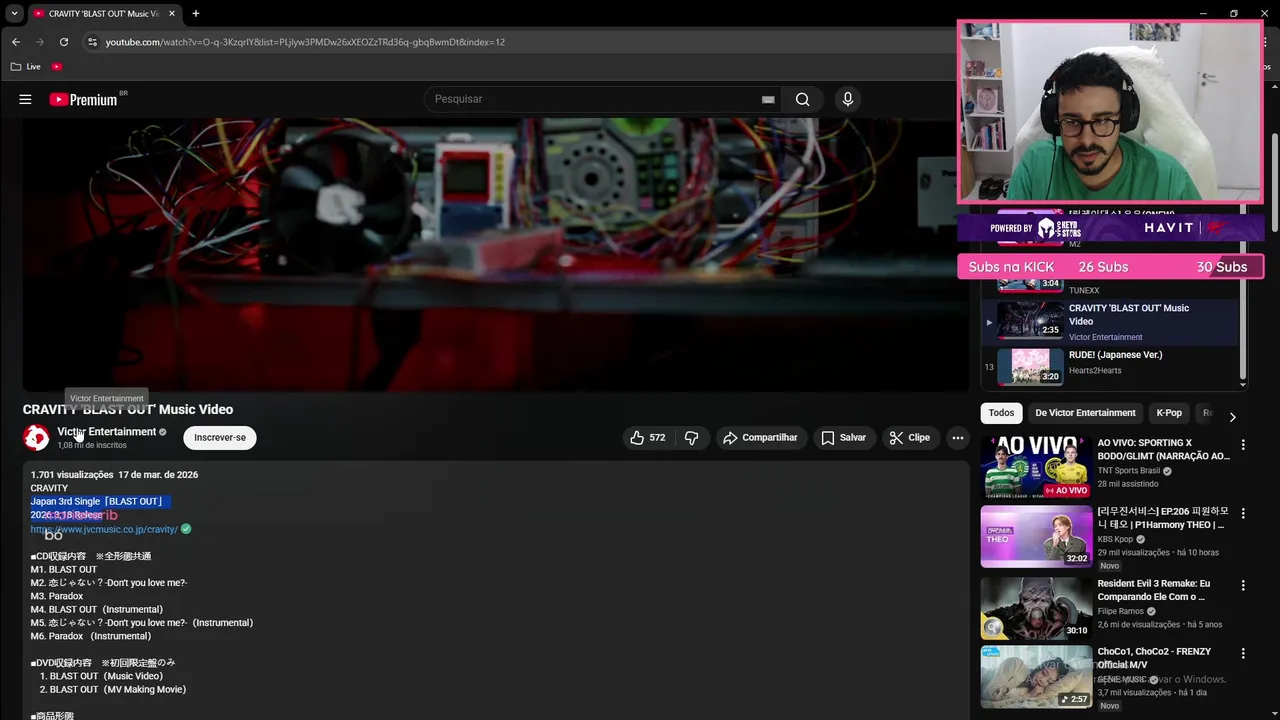This screenshot has height=720, width=1280.
Task: Click the forward navigation arrow
Action: [x=39, y=42]
